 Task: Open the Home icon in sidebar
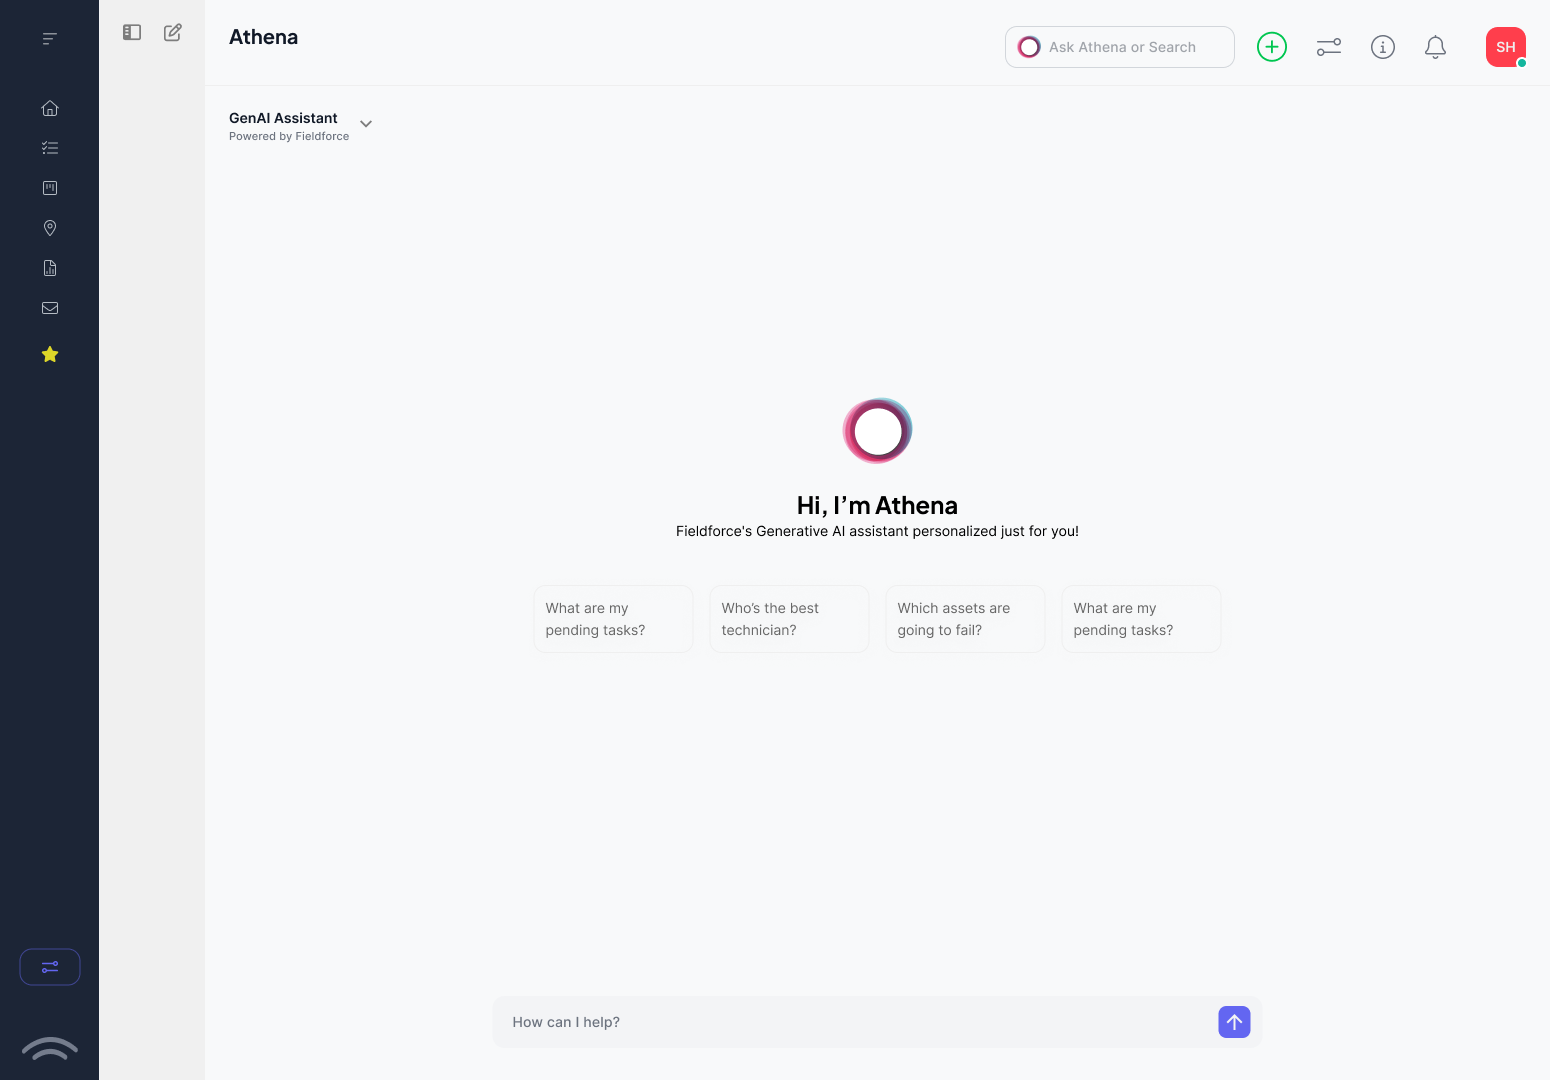50,108
